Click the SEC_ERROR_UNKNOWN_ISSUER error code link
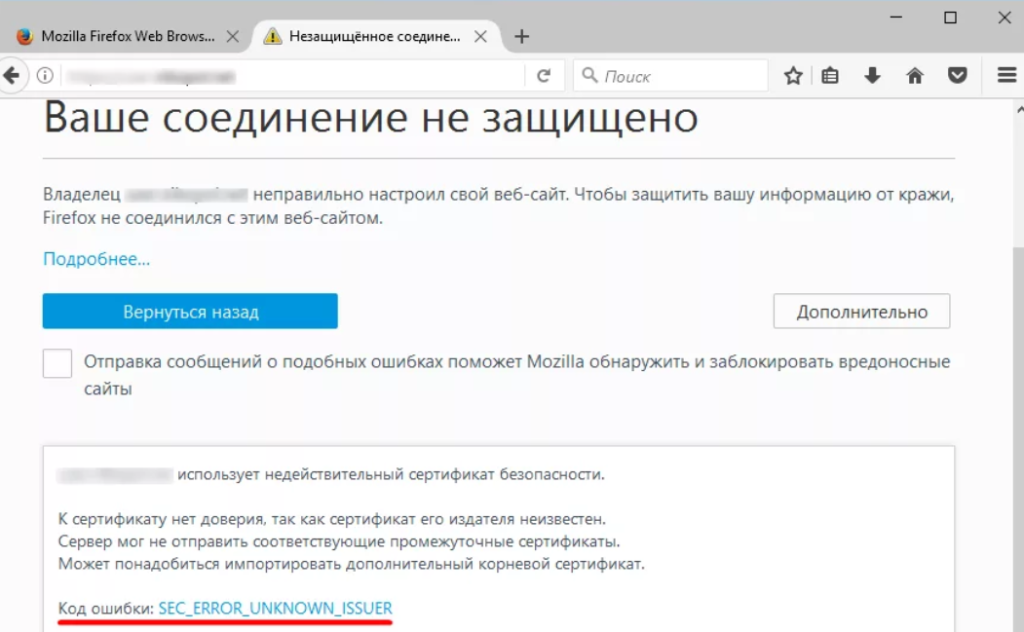The height and width of the screenshot is (632, 1024). click(x=275, y=608)
